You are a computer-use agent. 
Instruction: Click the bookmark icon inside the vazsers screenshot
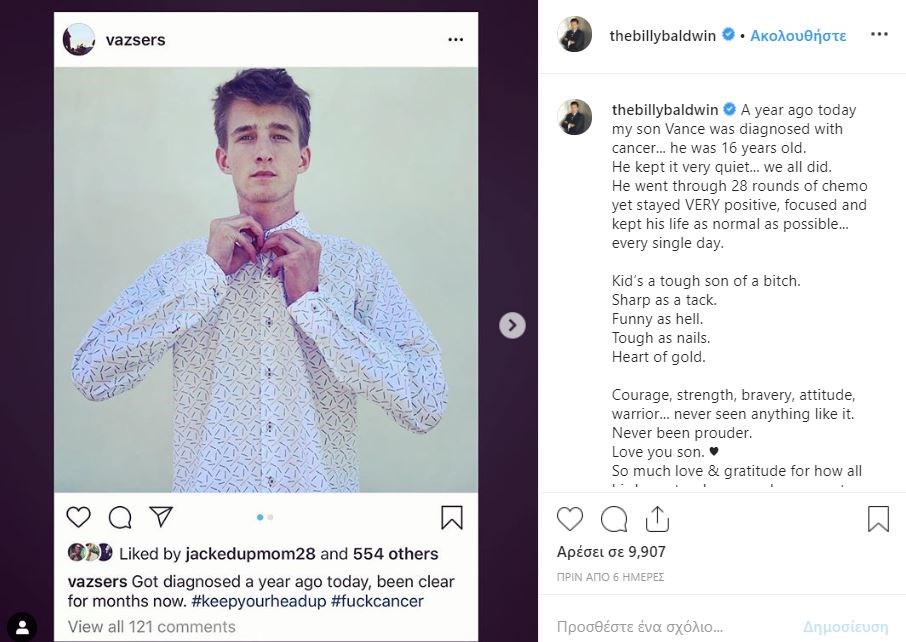451,517
